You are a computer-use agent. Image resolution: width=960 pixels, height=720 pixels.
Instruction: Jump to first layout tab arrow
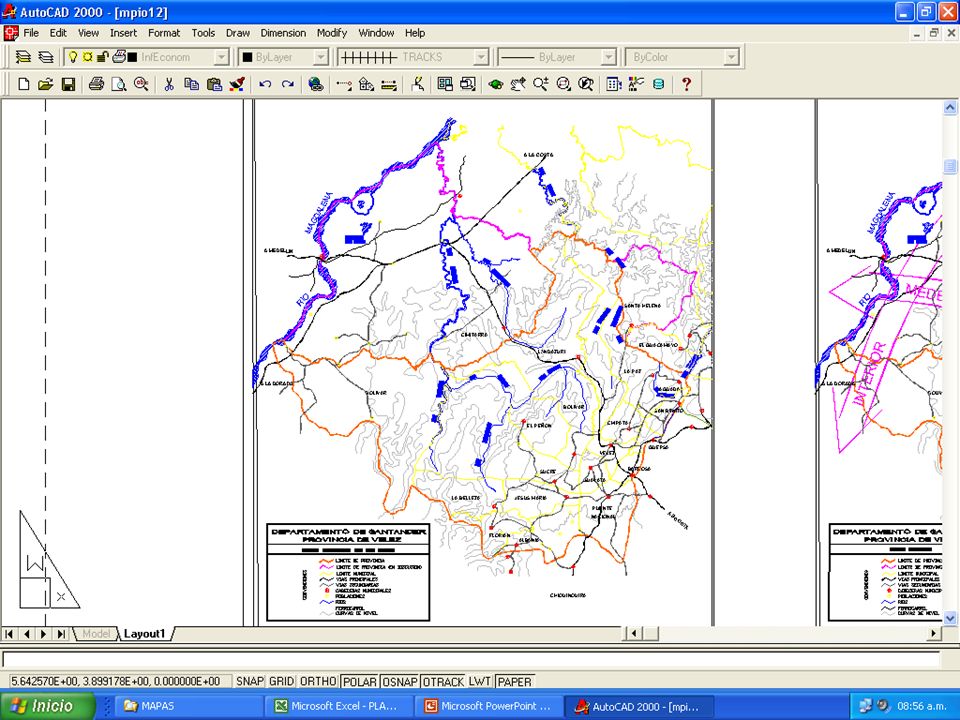[x=9, y=634]
